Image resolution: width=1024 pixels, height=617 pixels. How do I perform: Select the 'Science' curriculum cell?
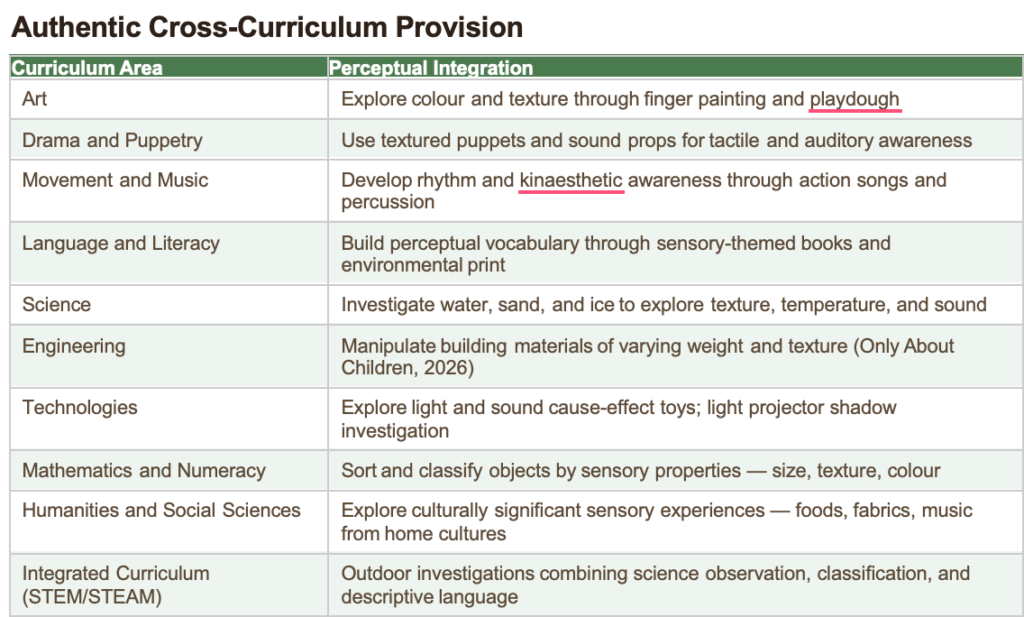tap(56, 304)
